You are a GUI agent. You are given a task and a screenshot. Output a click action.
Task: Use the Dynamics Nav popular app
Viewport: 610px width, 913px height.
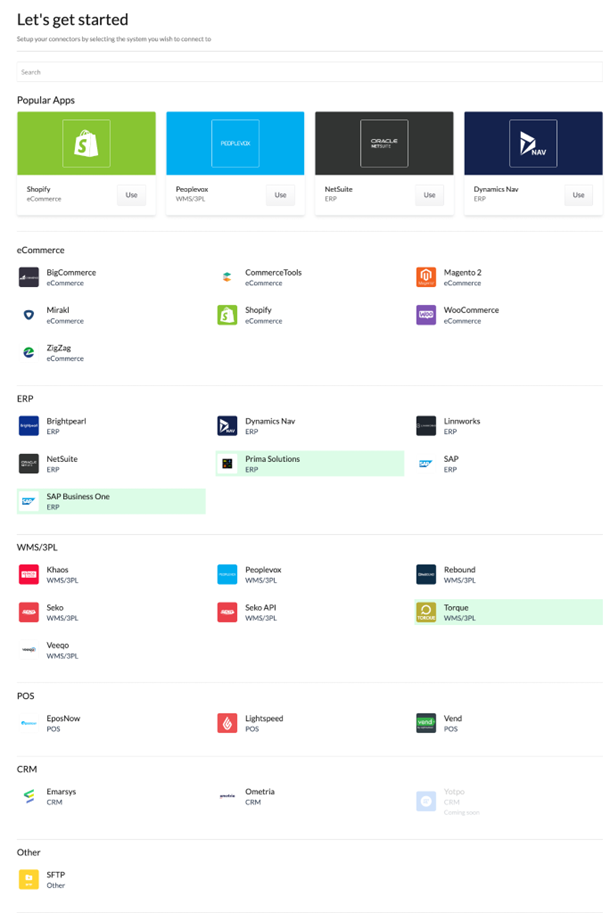579,195
